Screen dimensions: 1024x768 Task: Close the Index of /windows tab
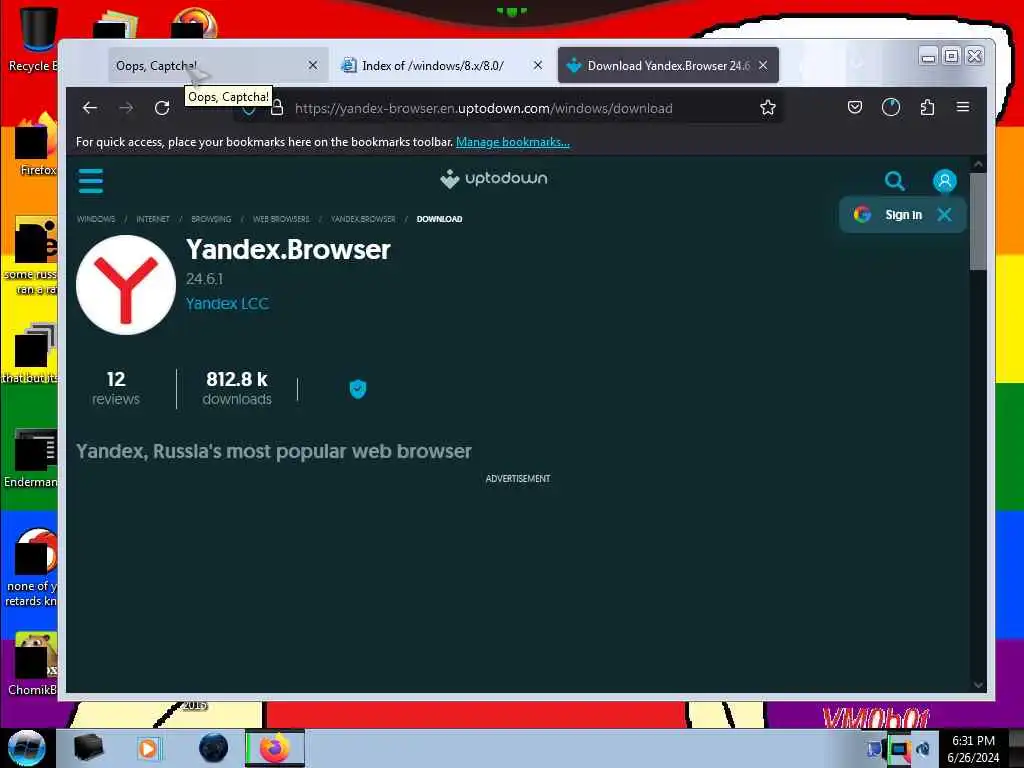pos(537,65)
